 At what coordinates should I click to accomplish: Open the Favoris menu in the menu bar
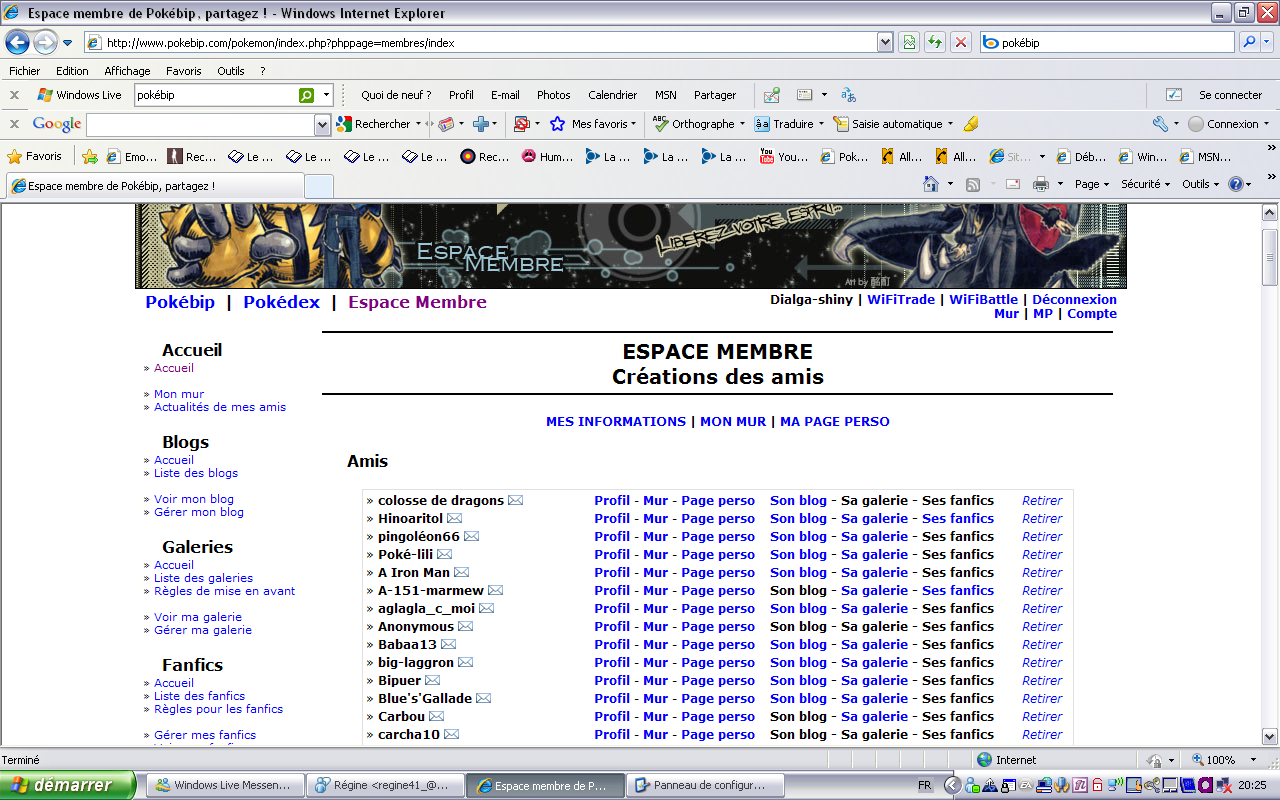point(184,71)
